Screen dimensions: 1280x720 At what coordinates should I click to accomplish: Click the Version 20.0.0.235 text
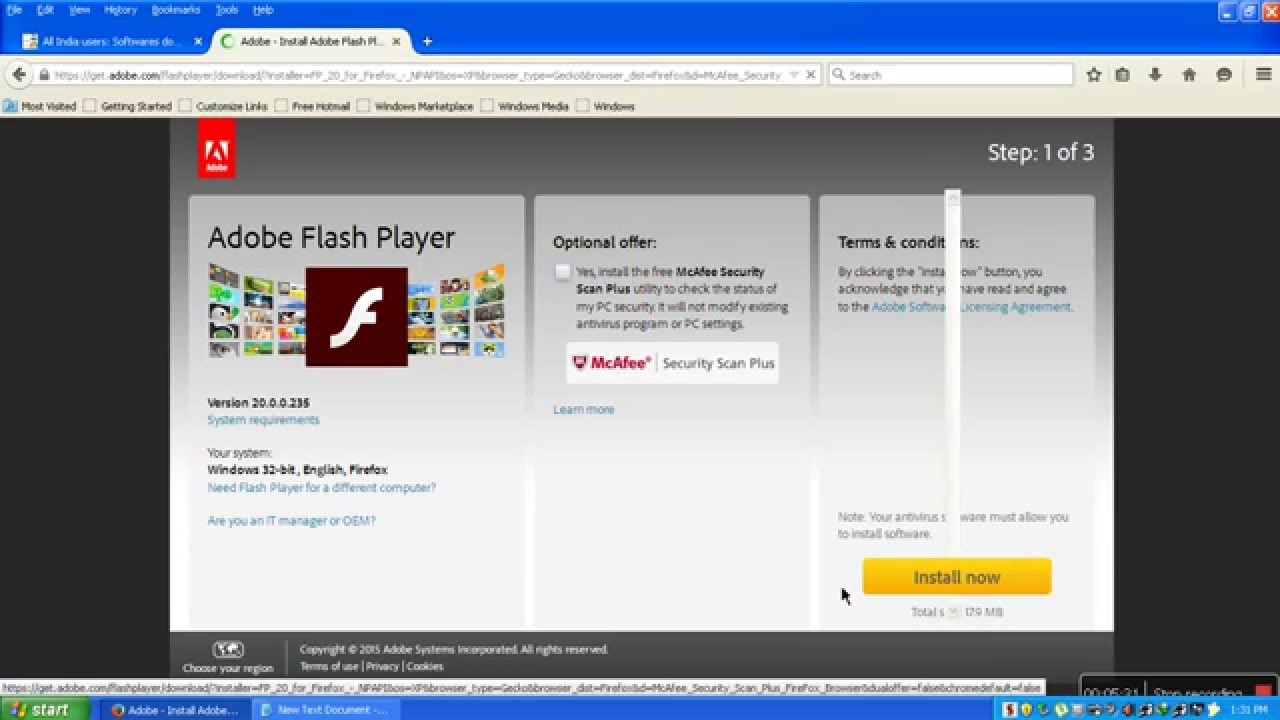(258, 403)
